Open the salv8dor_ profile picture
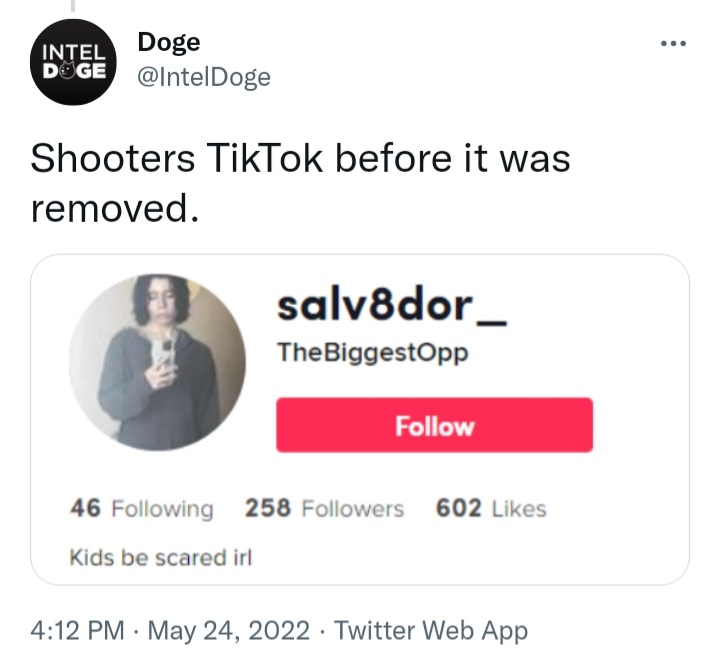This screenshot has width=720, height=669. (x=158, y=362)
